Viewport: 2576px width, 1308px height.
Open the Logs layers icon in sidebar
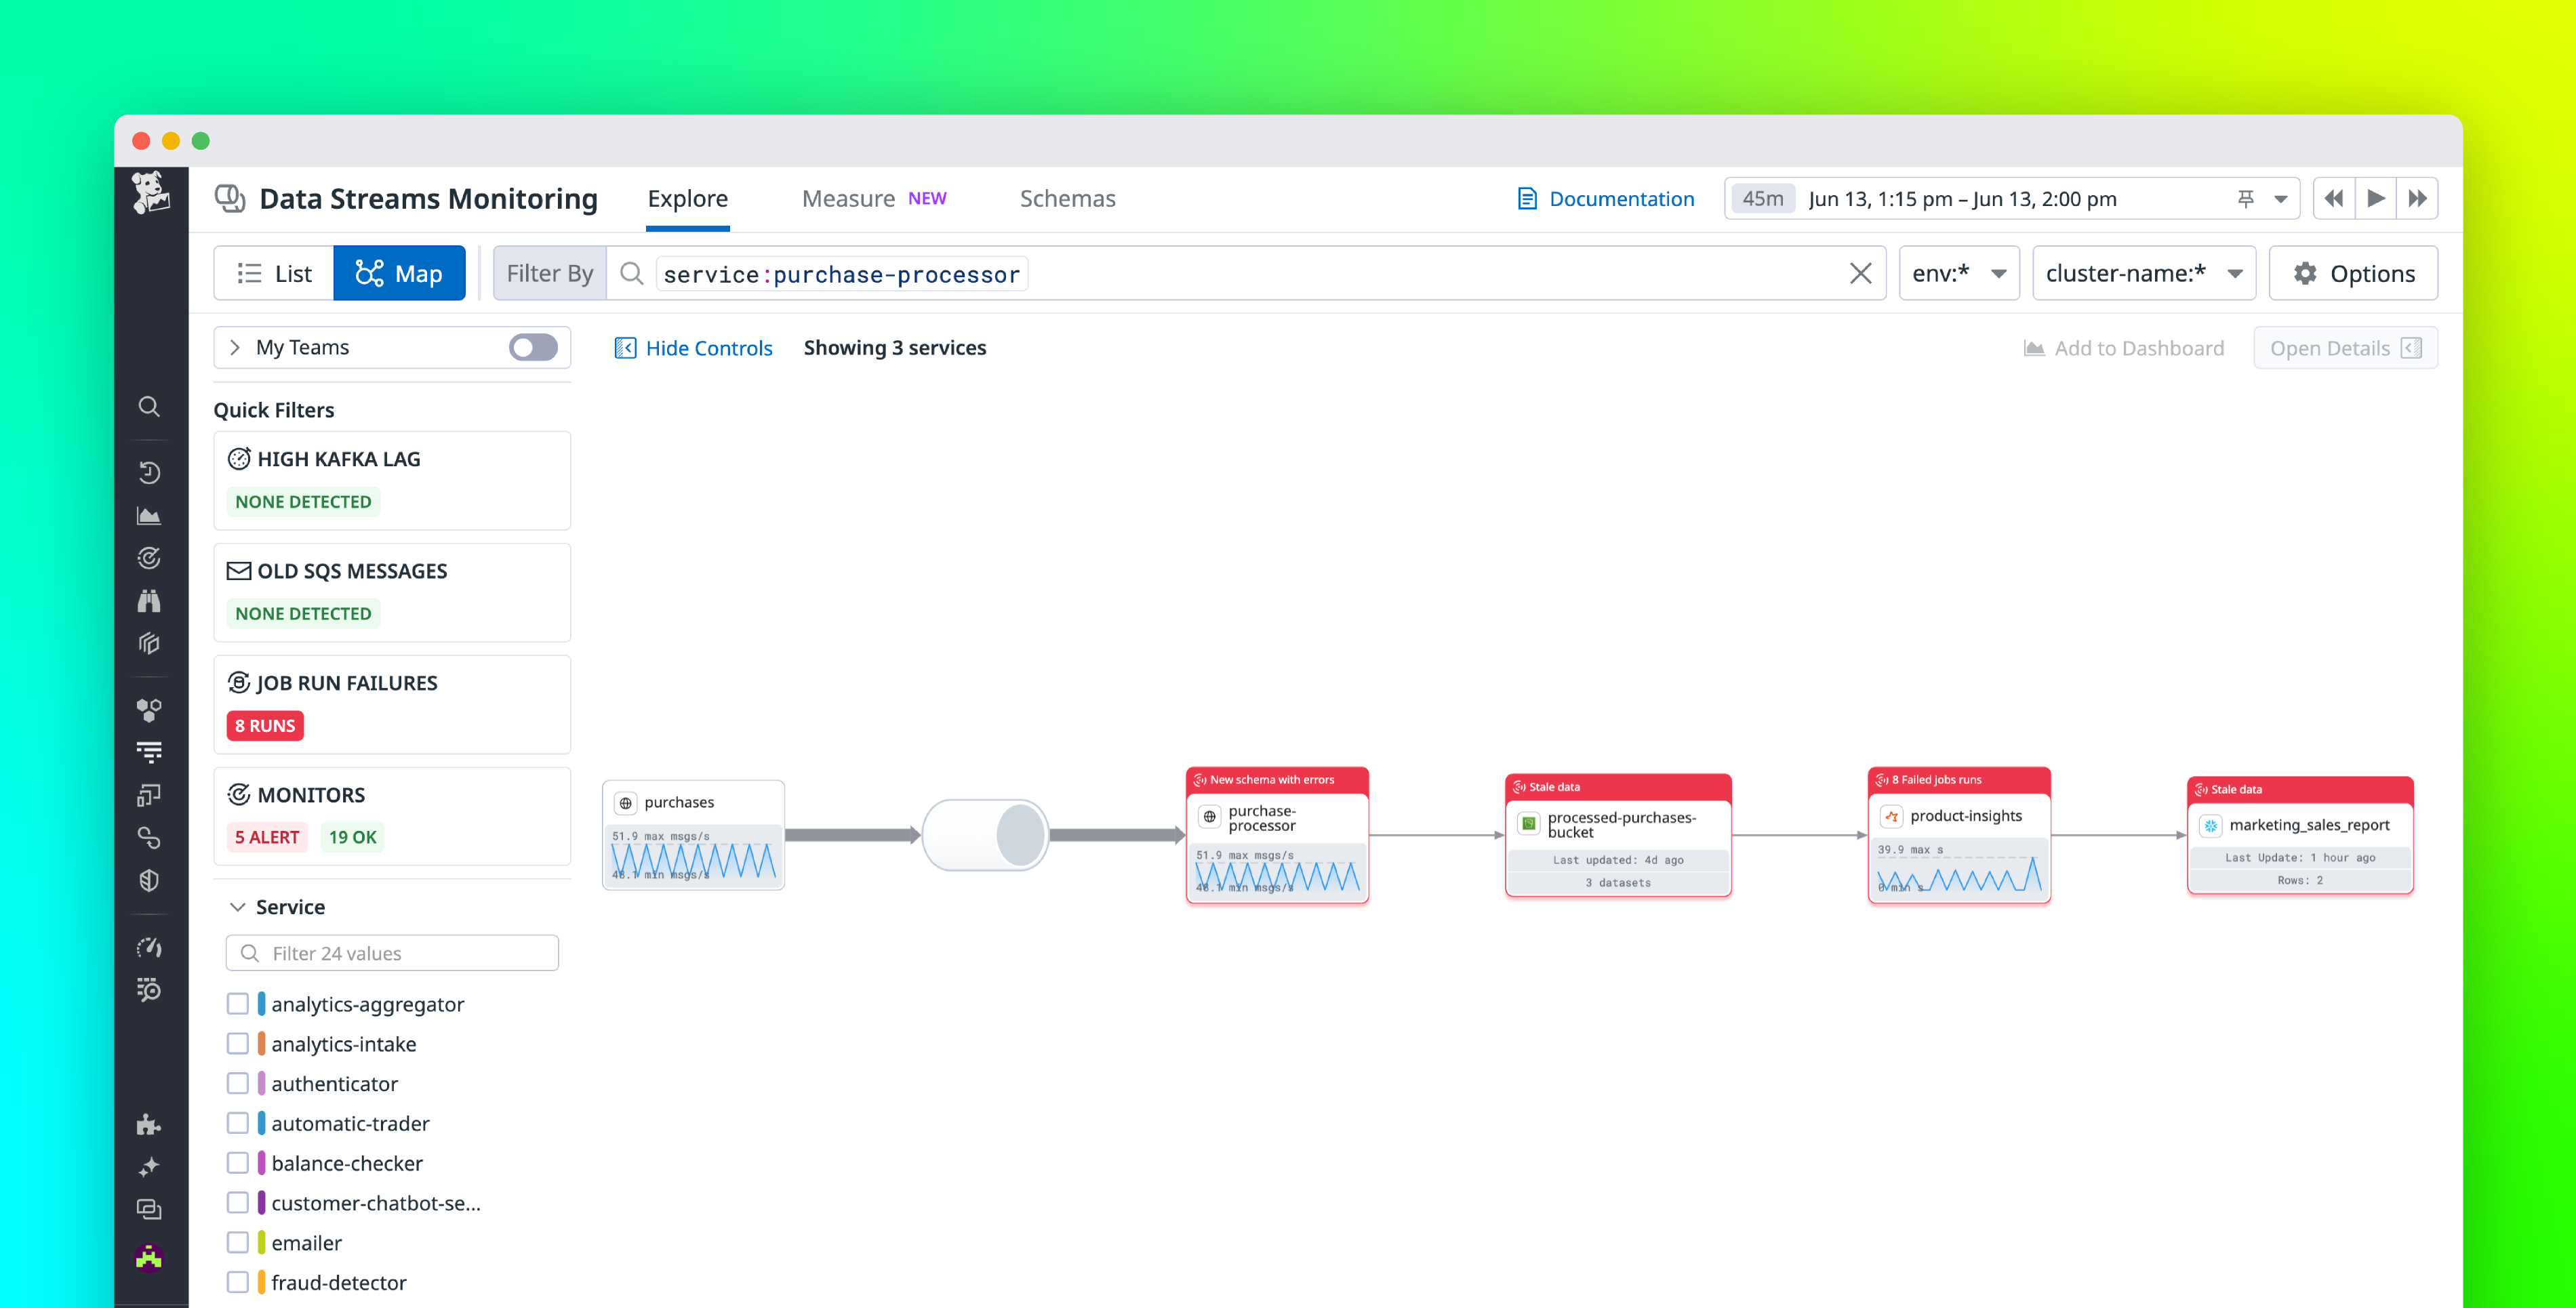point(150,643)
